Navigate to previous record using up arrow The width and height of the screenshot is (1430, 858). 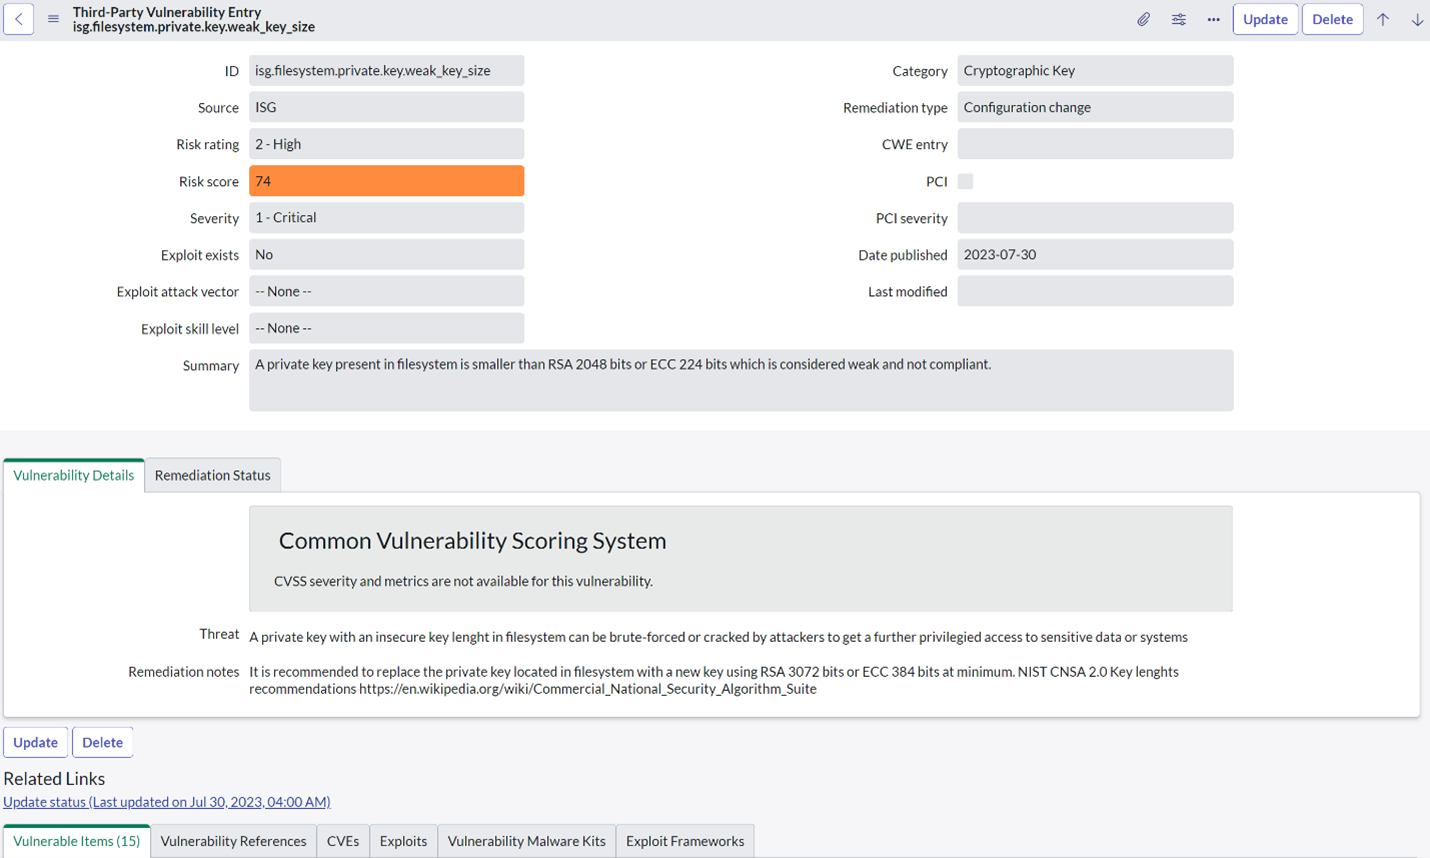pos(1383,18)
